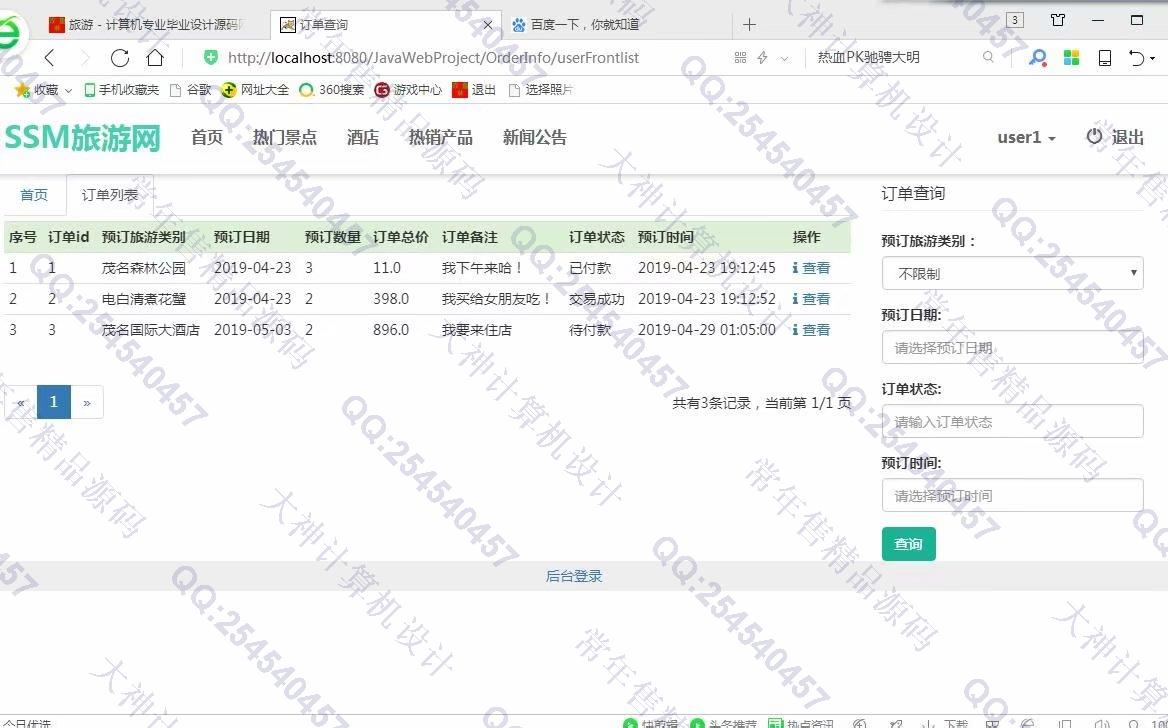Click the 退出 logout power button
Viewport: 1168px width, 728px height.
(x=1114, y=137)
